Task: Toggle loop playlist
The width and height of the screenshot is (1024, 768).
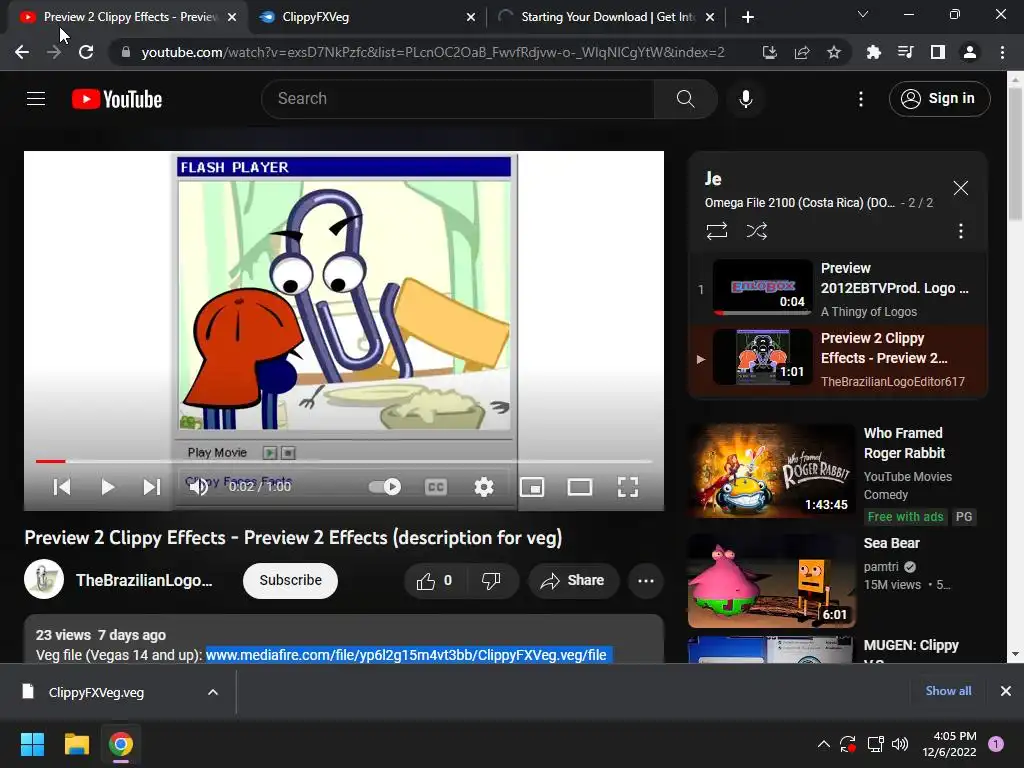Action: coord(716,231)
